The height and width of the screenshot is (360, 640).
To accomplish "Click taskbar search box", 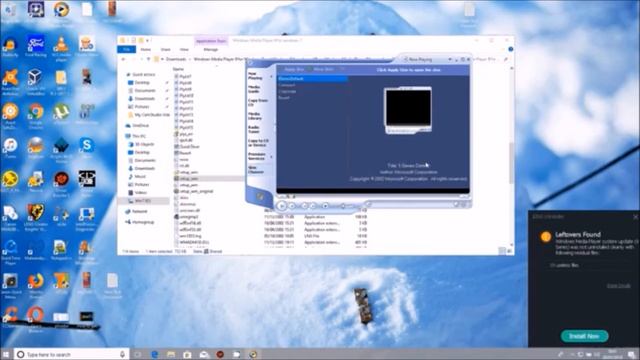I will pyautogui.click(x=71, y=354).
